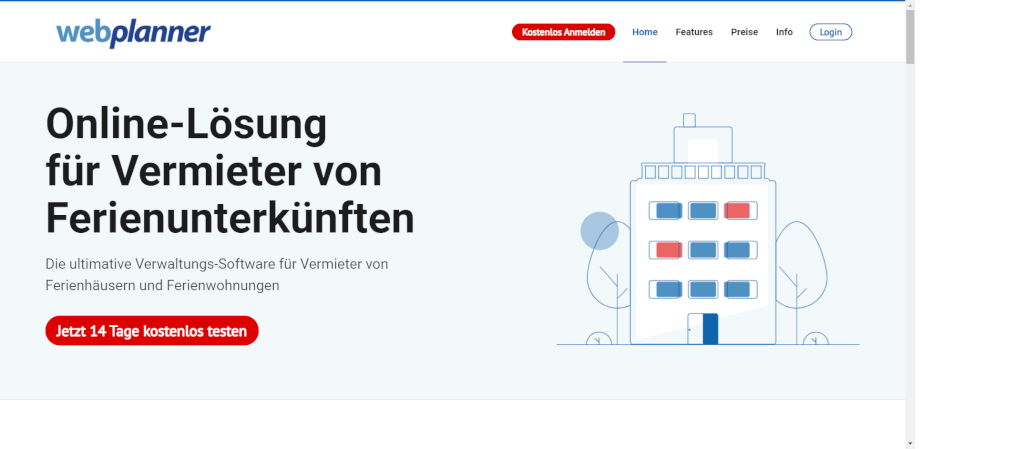Viewport: 1024px width, 449px height.
Task: Click the vertical scrollbar thumb
Action: pos(910,37)
